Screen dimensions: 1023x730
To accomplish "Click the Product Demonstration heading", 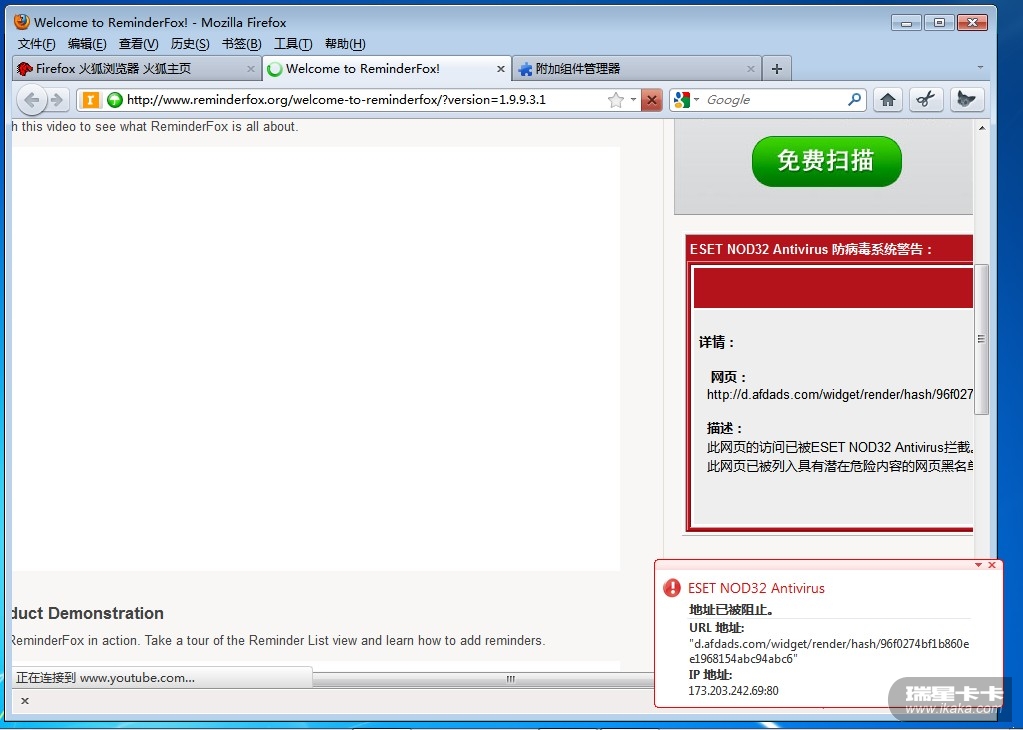I will [x=87, y=613].
